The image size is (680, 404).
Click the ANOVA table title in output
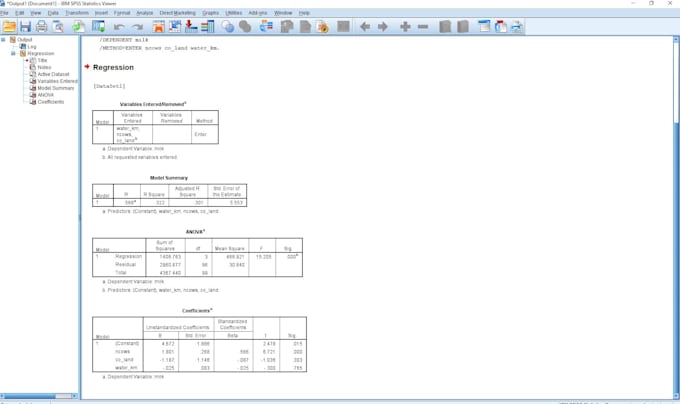[x=195, y=232]
